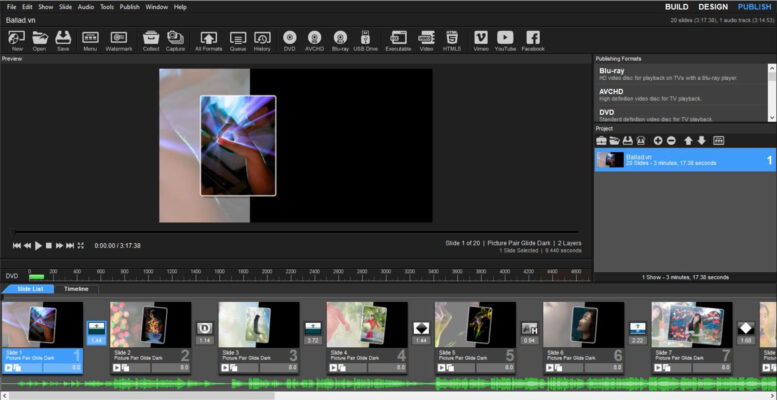
Task: Click the new project briefcase icon
Action: [601, 141]
